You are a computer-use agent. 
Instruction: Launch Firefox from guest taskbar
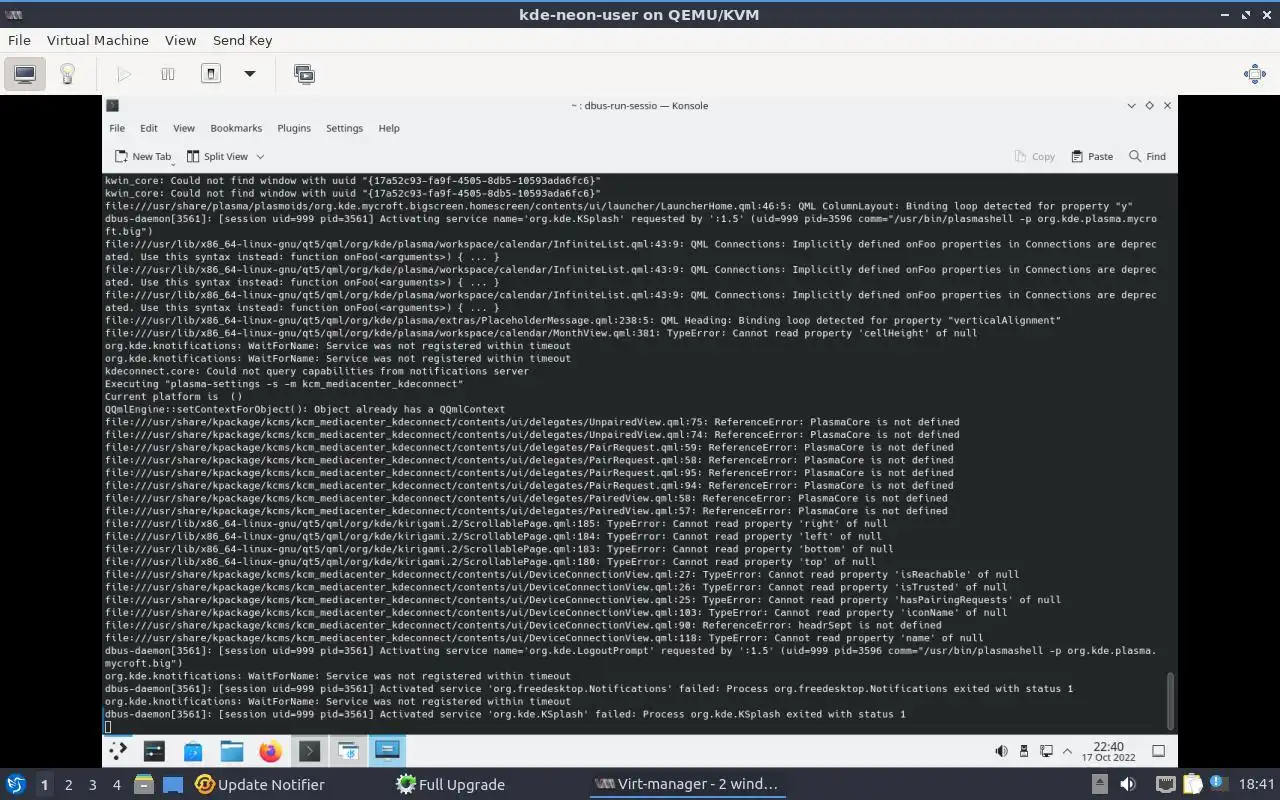point(270,751)
